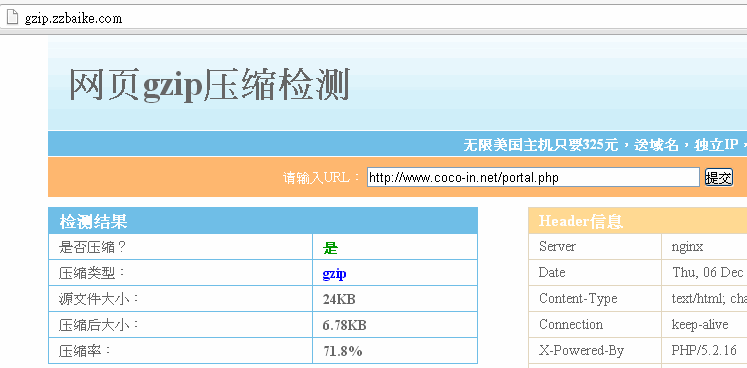Select the Thu, 06 Dec value

pos(707,272)
